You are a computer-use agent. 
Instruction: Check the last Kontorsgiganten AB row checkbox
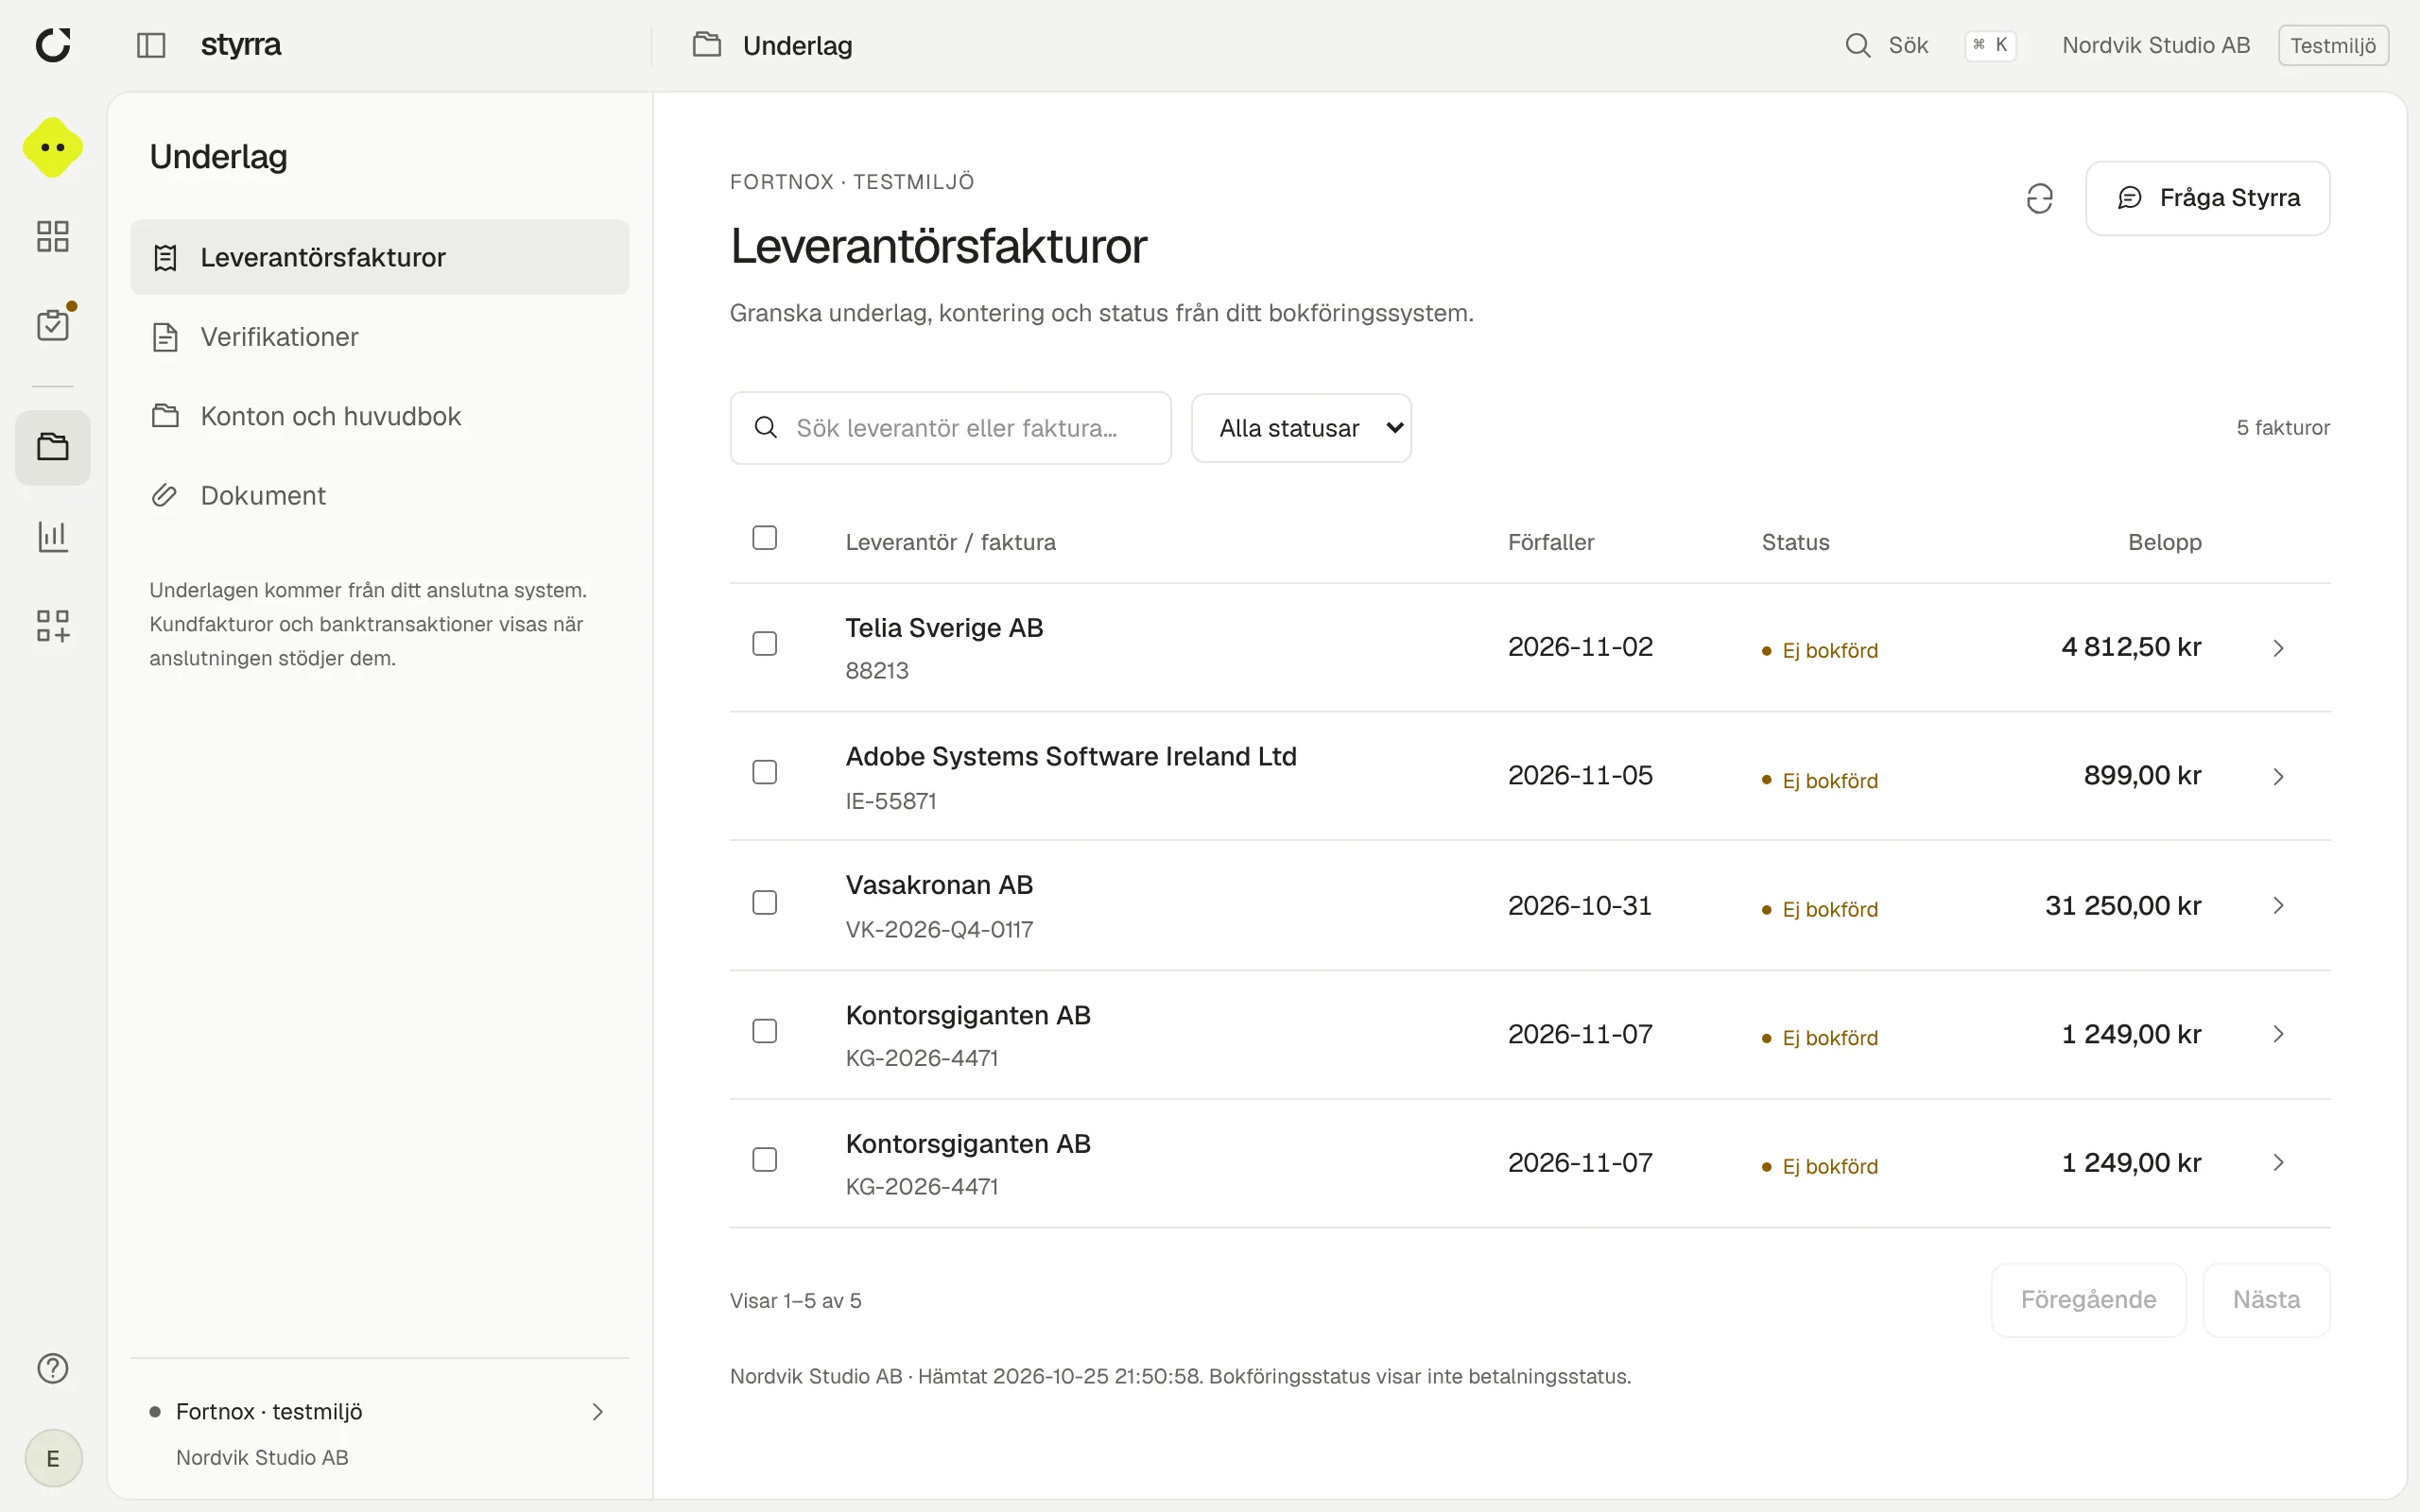click(x=765, y=1160)
